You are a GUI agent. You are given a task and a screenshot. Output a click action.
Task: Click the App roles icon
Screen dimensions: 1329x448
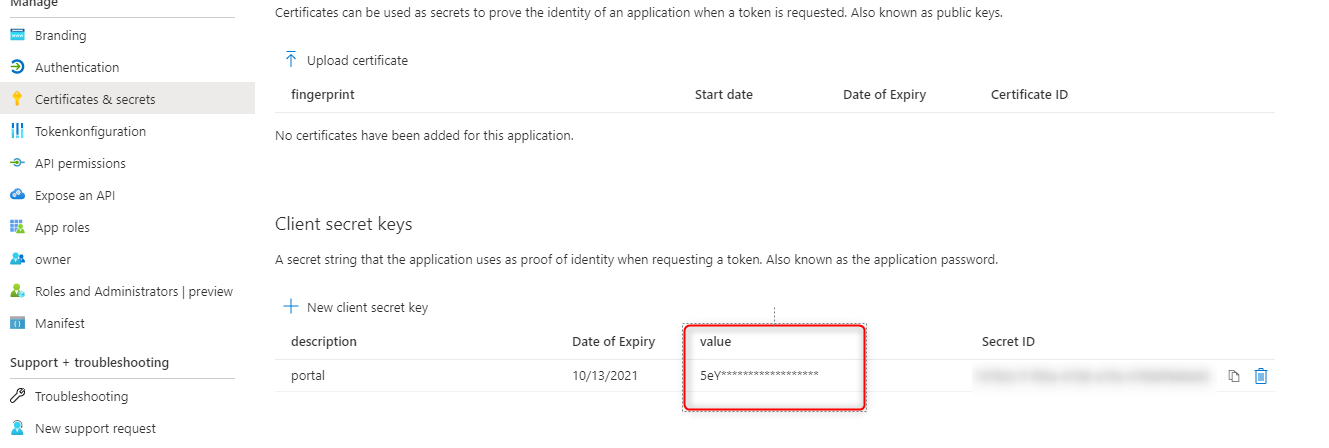[x=17, y=227]
